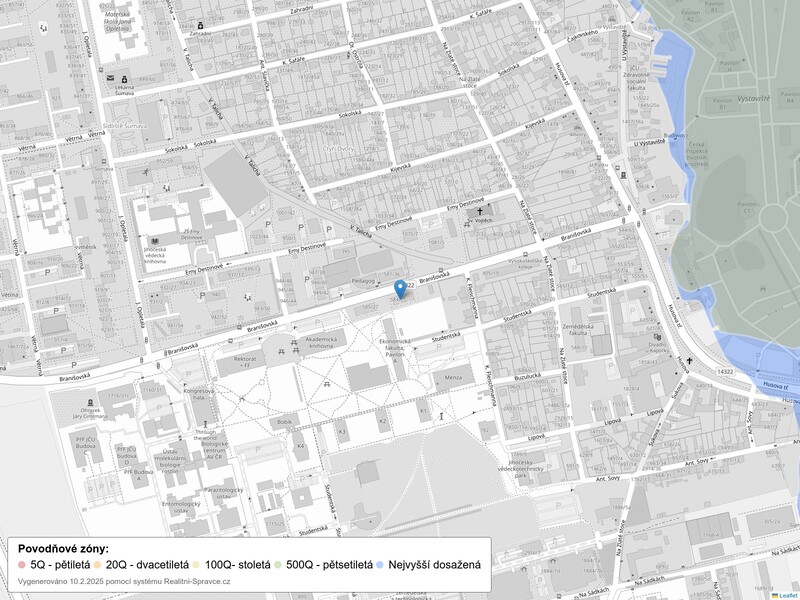
Task: Click the red 5Q pětiletá legend dot
Action: pos(22,565)
